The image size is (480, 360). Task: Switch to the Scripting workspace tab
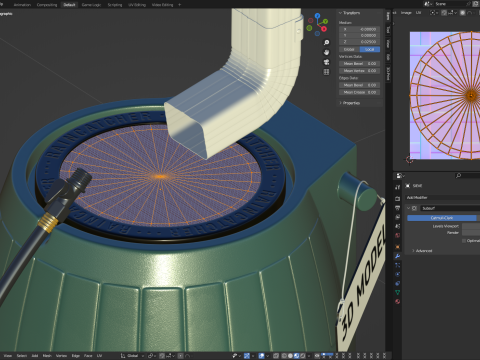point(115,5)
